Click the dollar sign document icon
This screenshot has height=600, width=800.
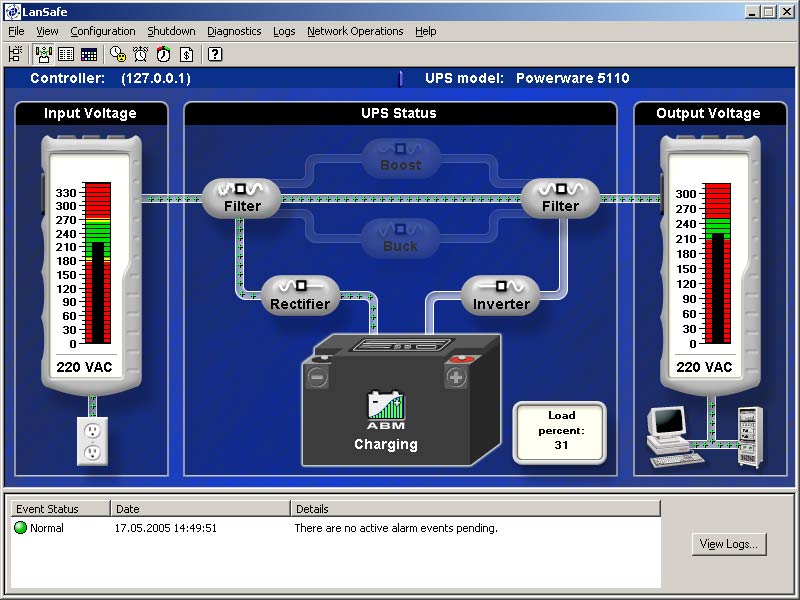pyautogui.click(x=186, y=54)
